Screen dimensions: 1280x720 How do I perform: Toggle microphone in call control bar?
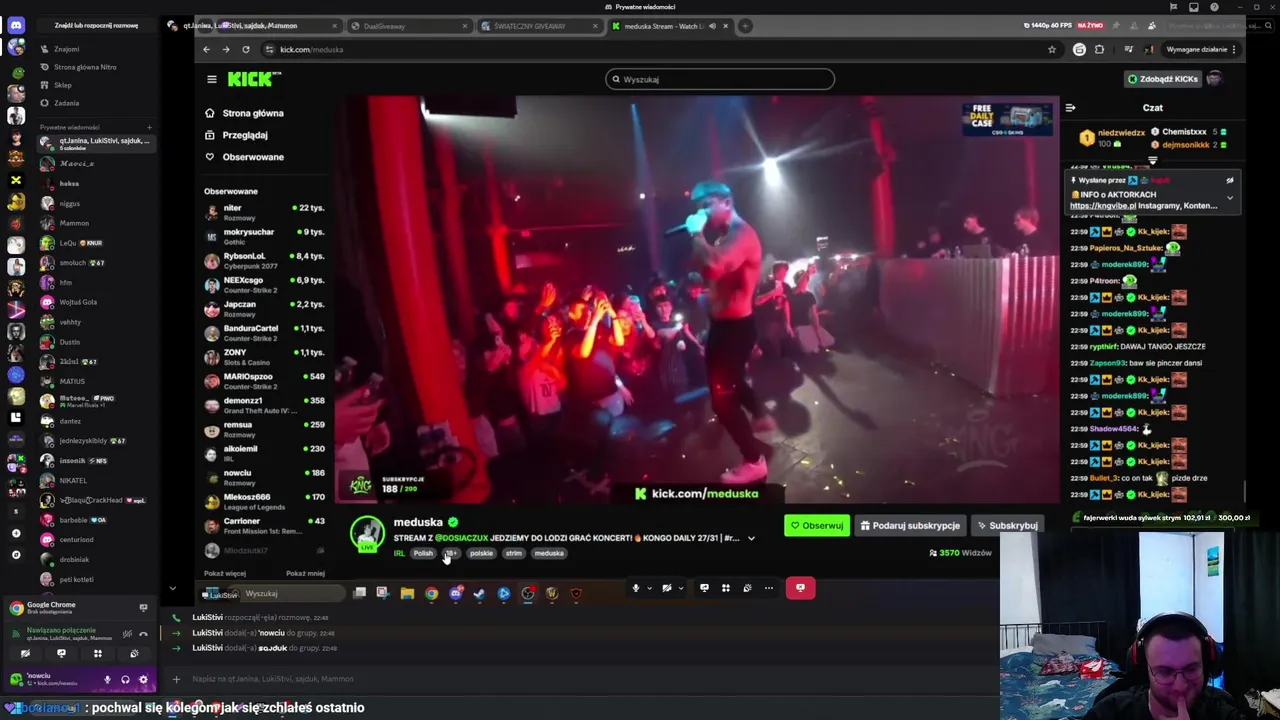pyautogui.click(x=635, y=588)
